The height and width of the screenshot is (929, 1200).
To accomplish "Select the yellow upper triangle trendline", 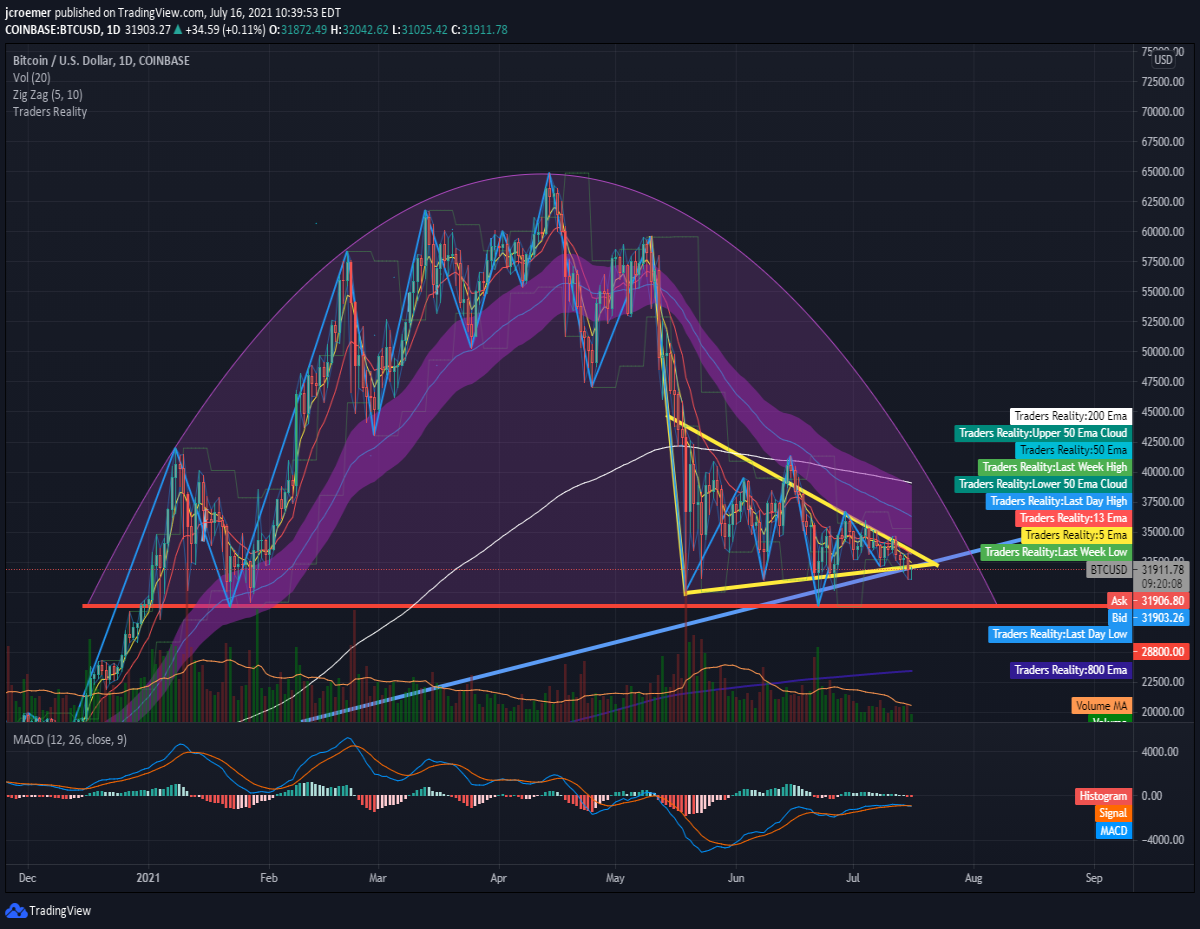I will (803, 490).
